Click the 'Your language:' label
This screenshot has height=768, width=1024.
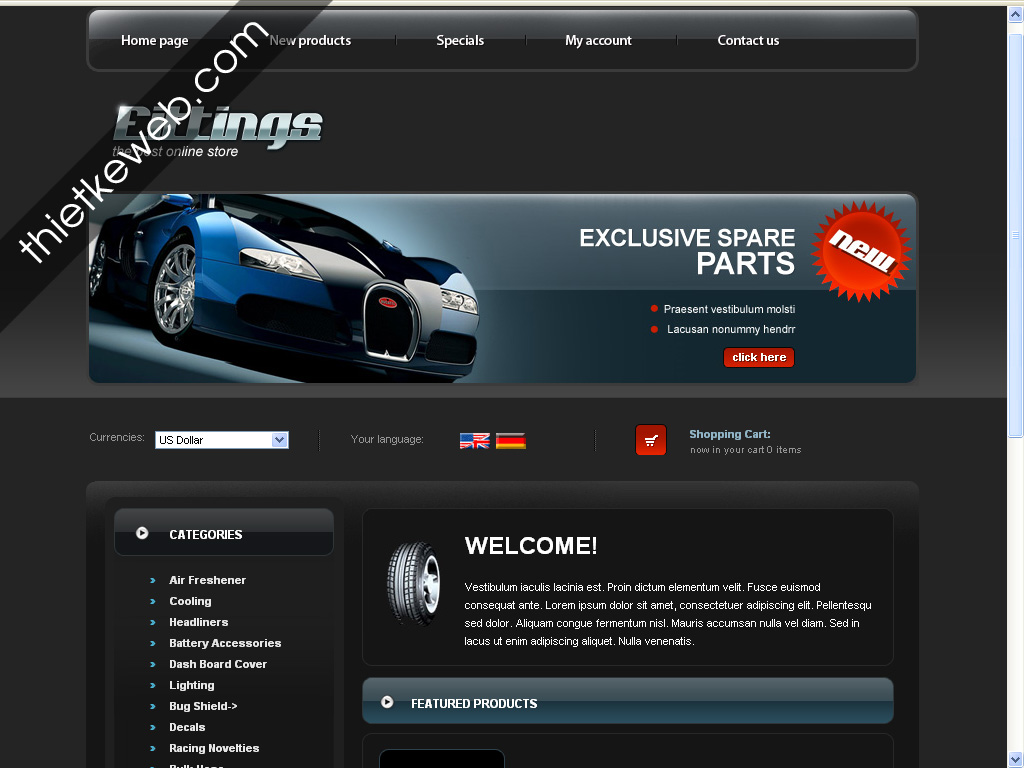[x=387, y=439]
